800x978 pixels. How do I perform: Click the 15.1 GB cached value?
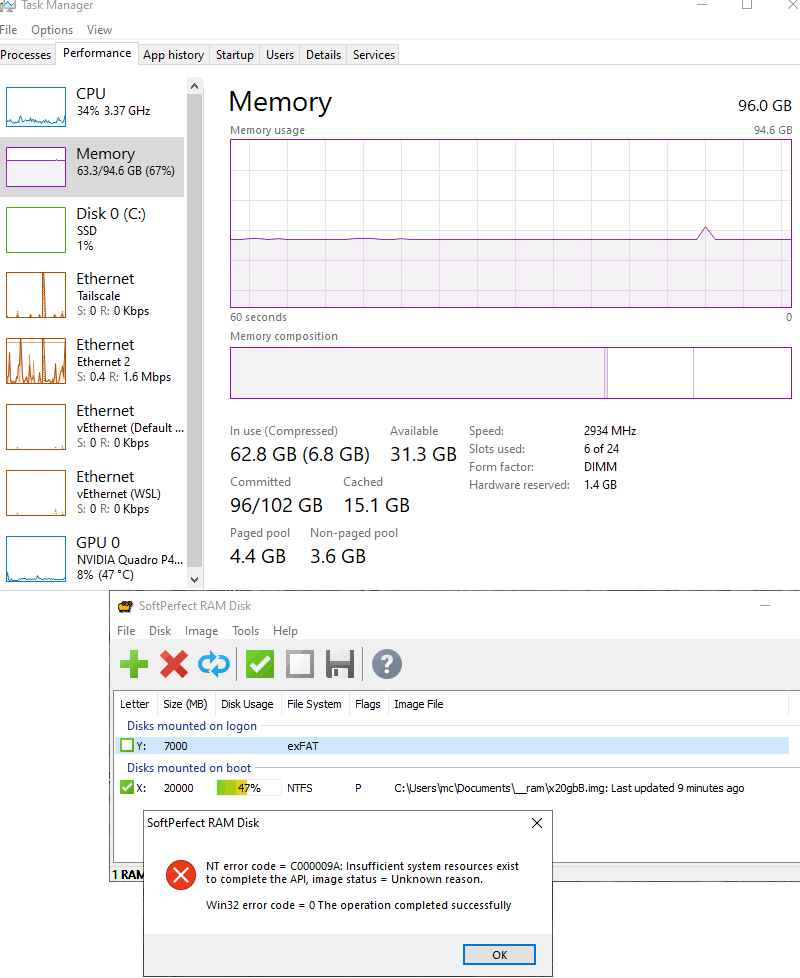(x=377, y=505)
